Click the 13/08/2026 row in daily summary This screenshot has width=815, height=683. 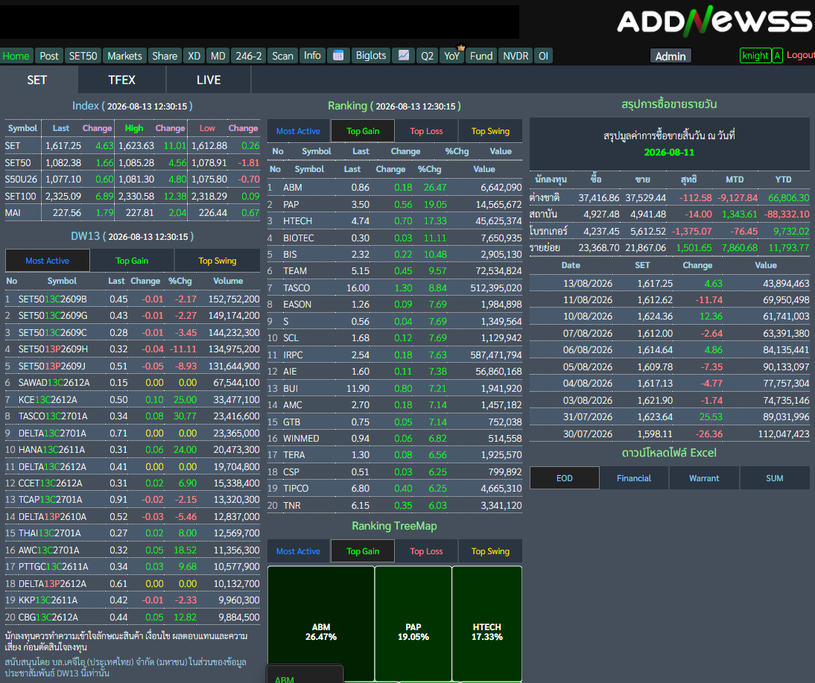[669, 283]
